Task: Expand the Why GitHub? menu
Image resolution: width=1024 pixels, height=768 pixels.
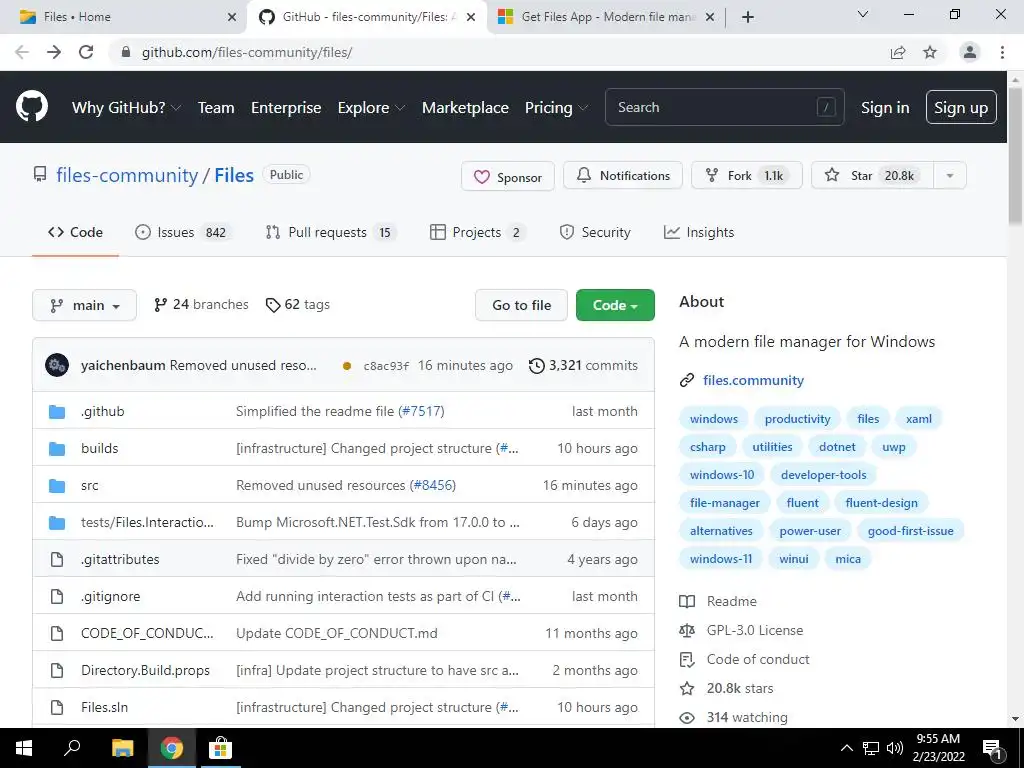Action: [126, 107]
